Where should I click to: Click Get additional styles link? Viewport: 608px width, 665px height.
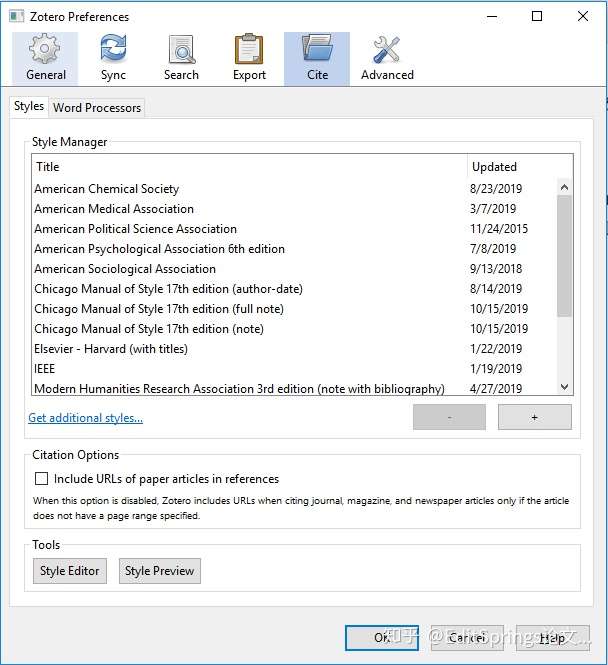[x=86, y=418]
